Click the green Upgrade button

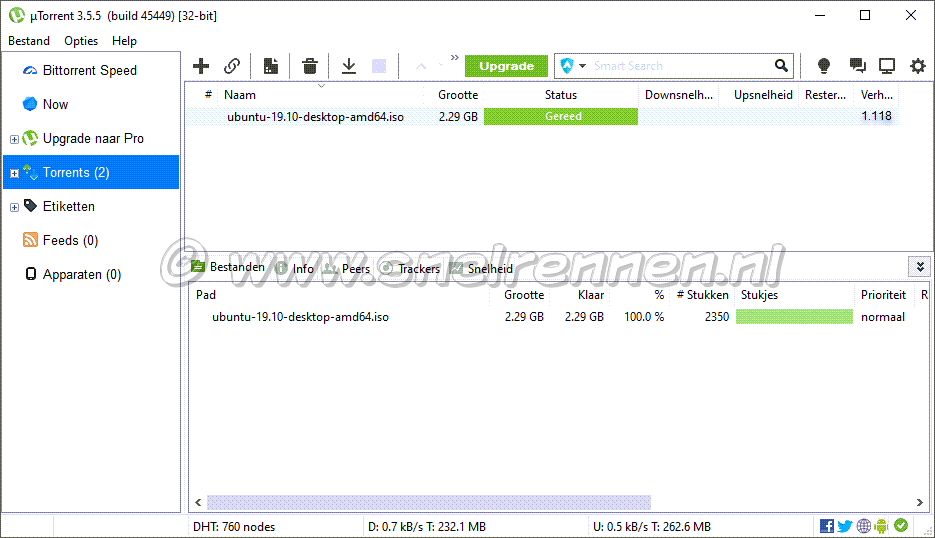[506, 66]
